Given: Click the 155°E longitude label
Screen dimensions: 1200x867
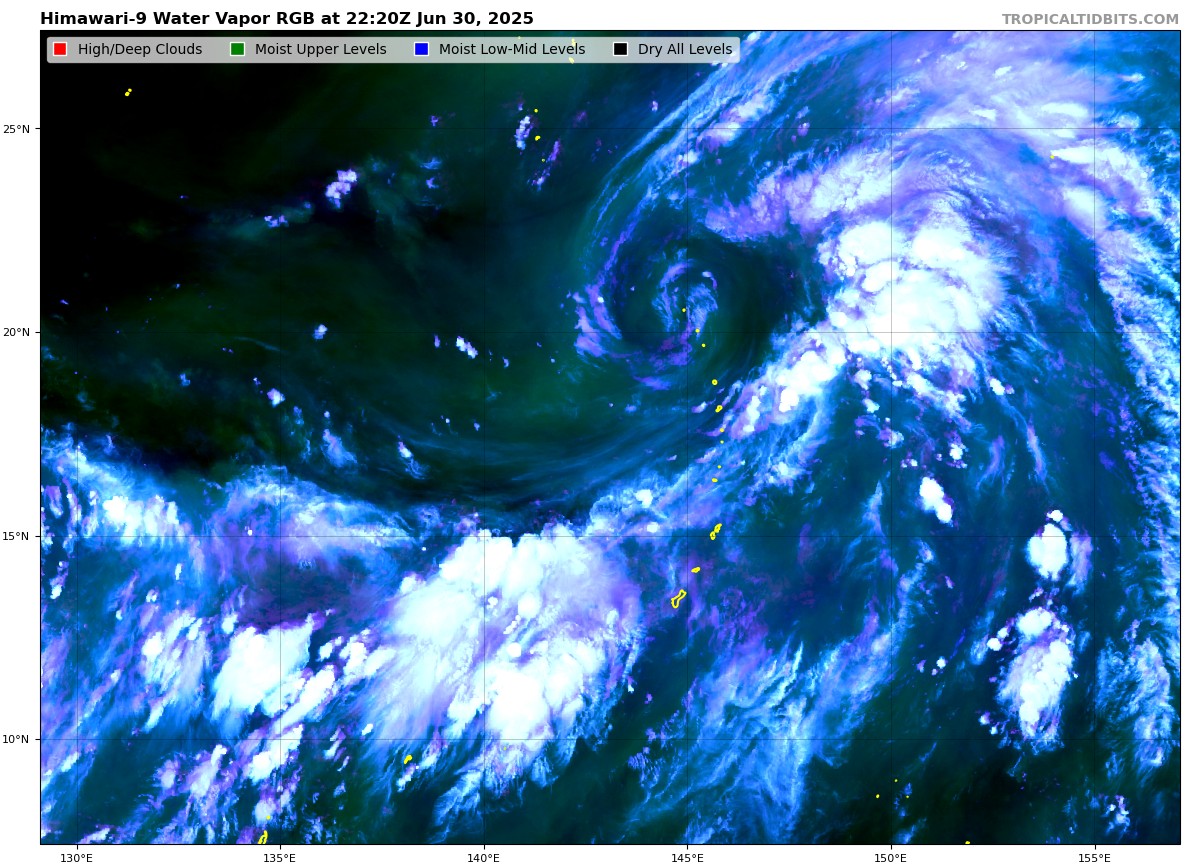Looking at the screenshot, I should 1095,857.
